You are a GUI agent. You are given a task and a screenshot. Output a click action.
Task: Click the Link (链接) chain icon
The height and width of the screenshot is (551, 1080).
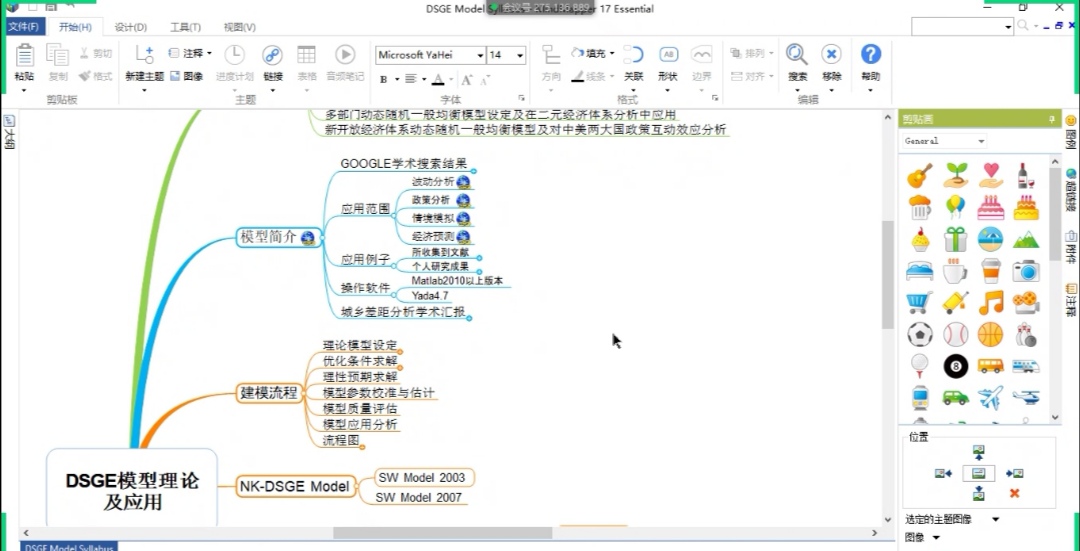coord(272,56)
